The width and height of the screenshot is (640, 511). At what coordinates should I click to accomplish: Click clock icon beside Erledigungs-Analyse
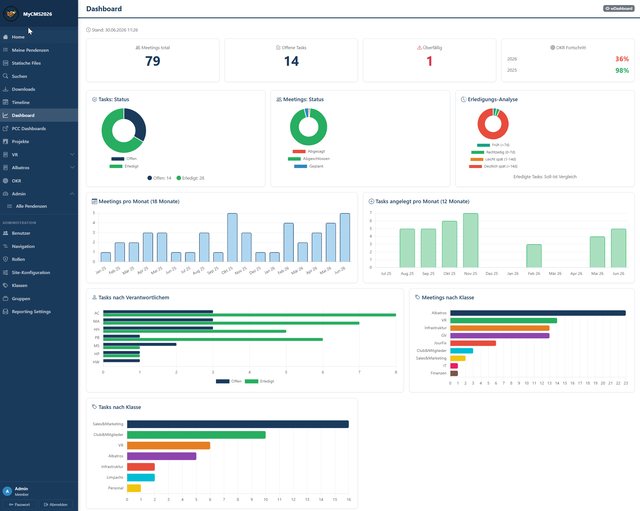click(463, 99)
